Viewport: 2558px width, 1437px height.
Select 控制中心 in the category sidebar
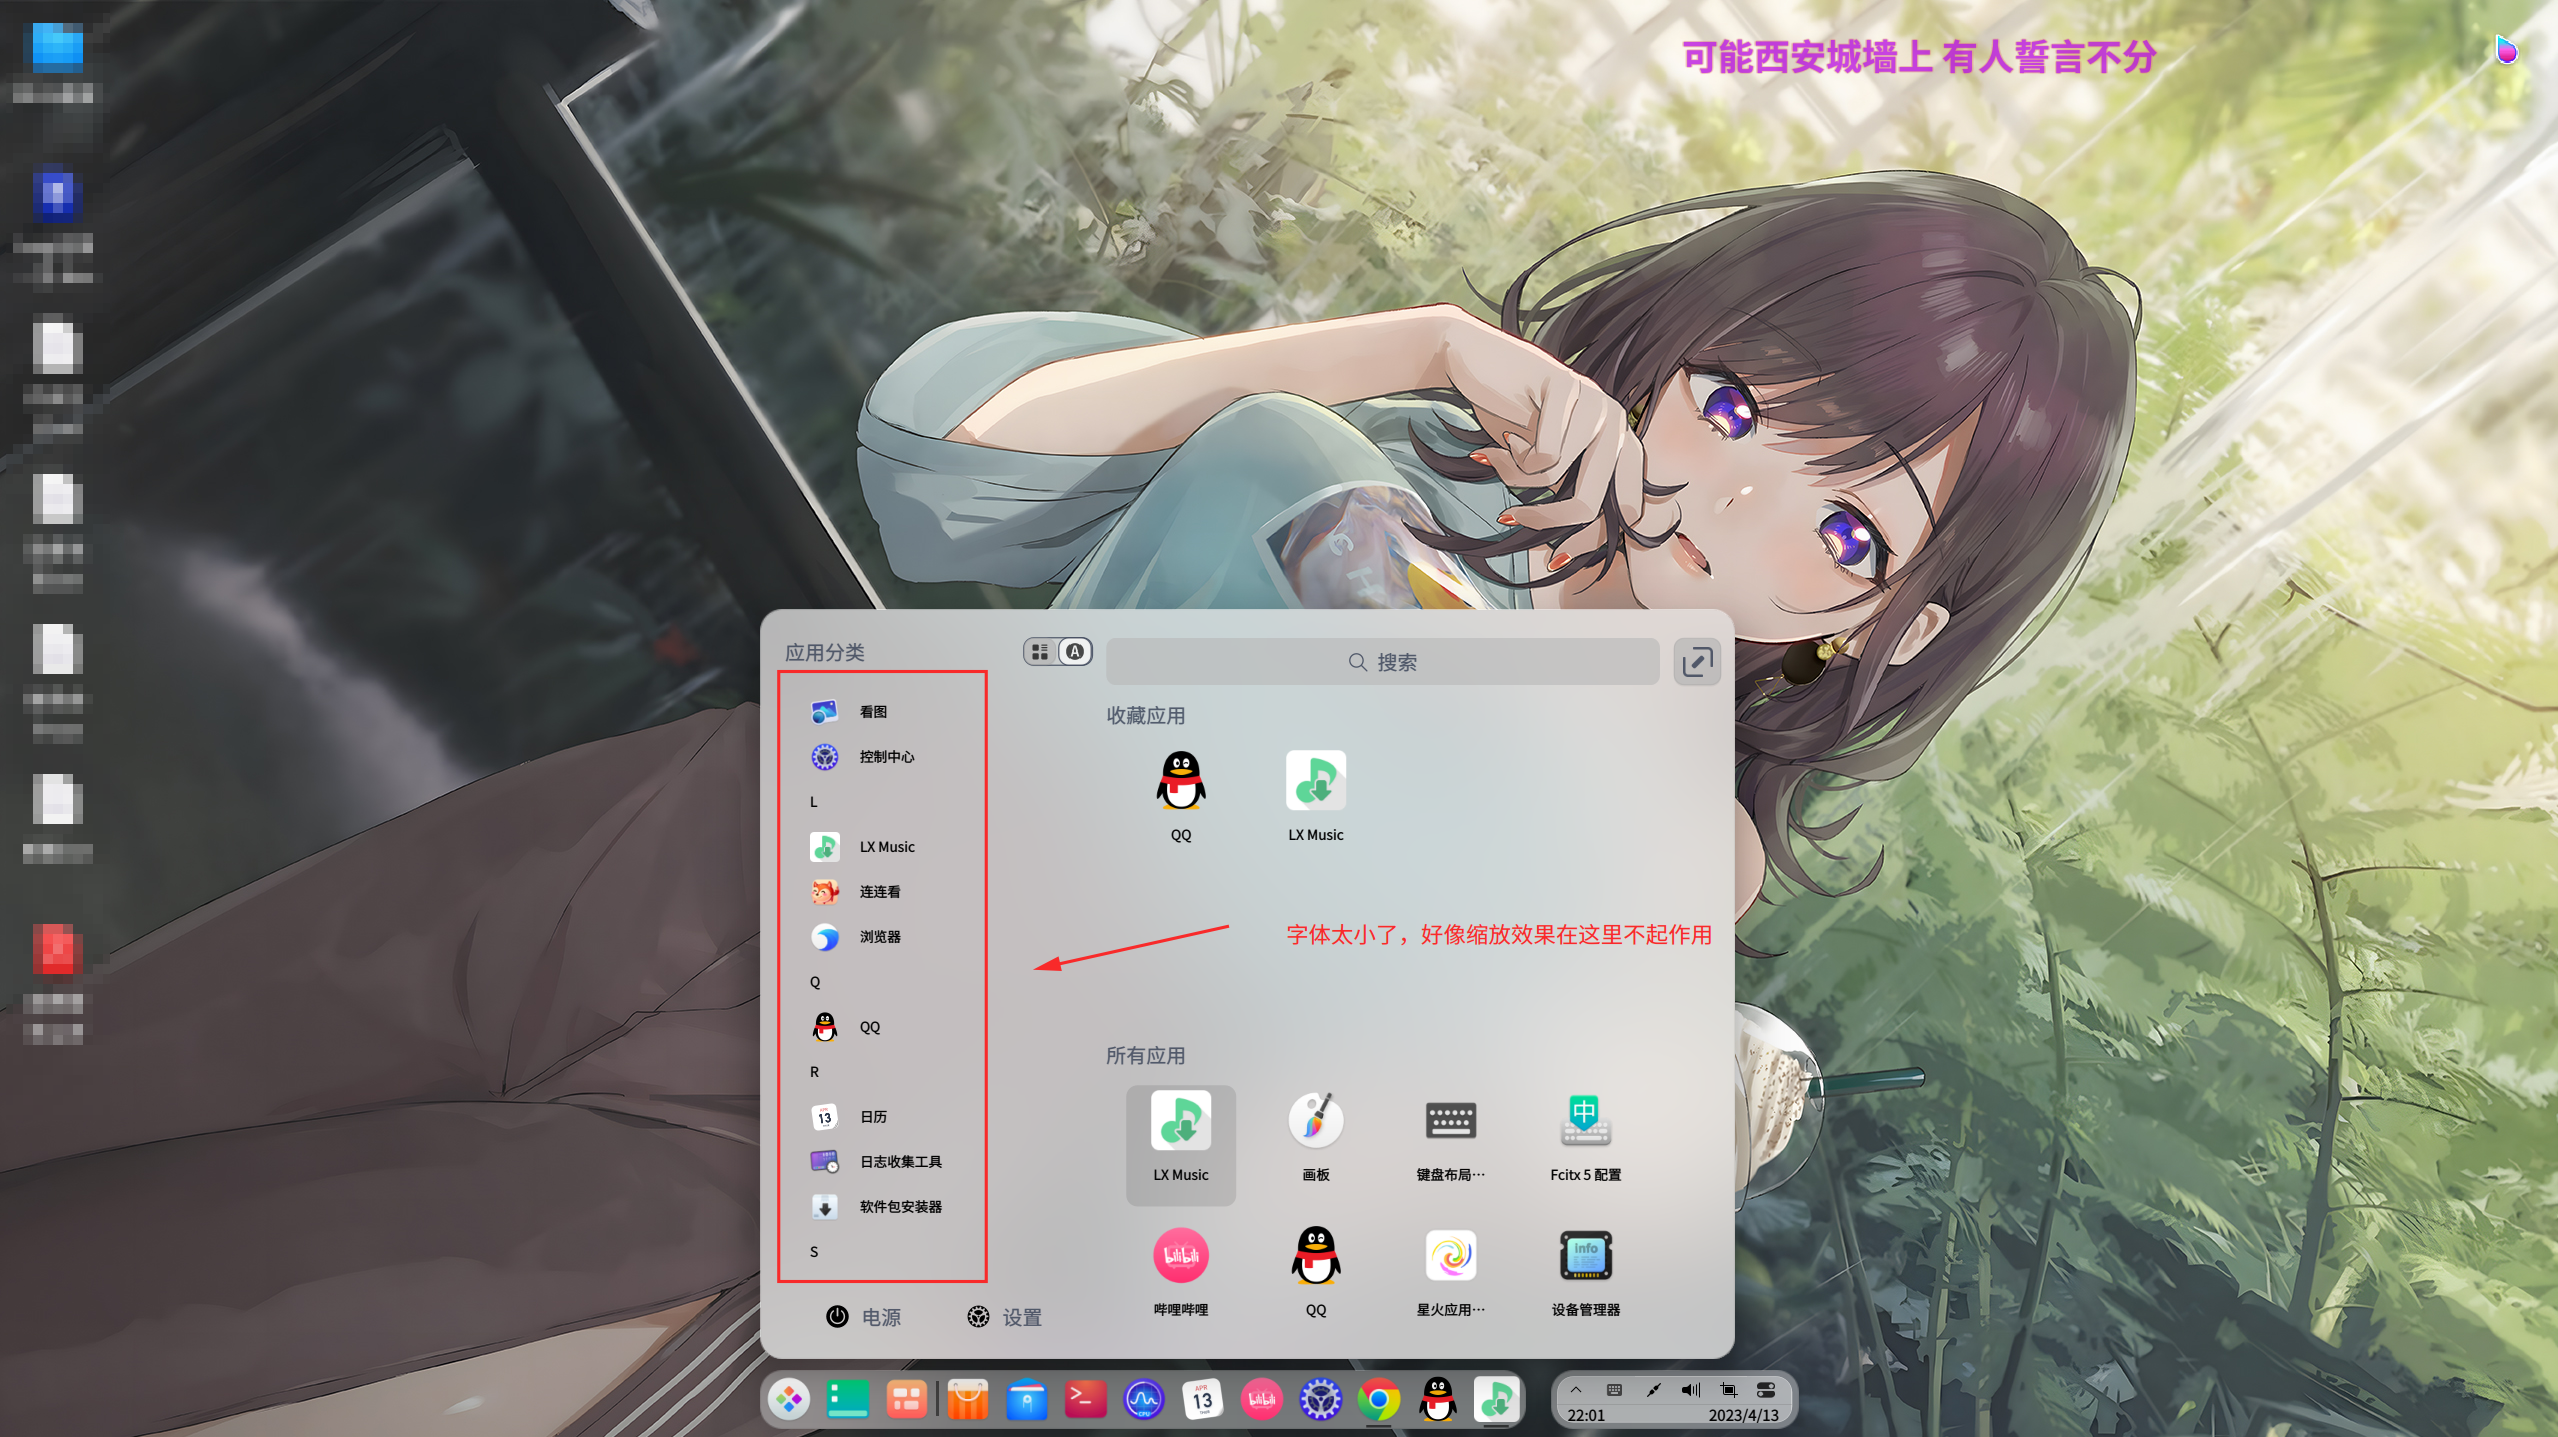[x=885, y=757]
